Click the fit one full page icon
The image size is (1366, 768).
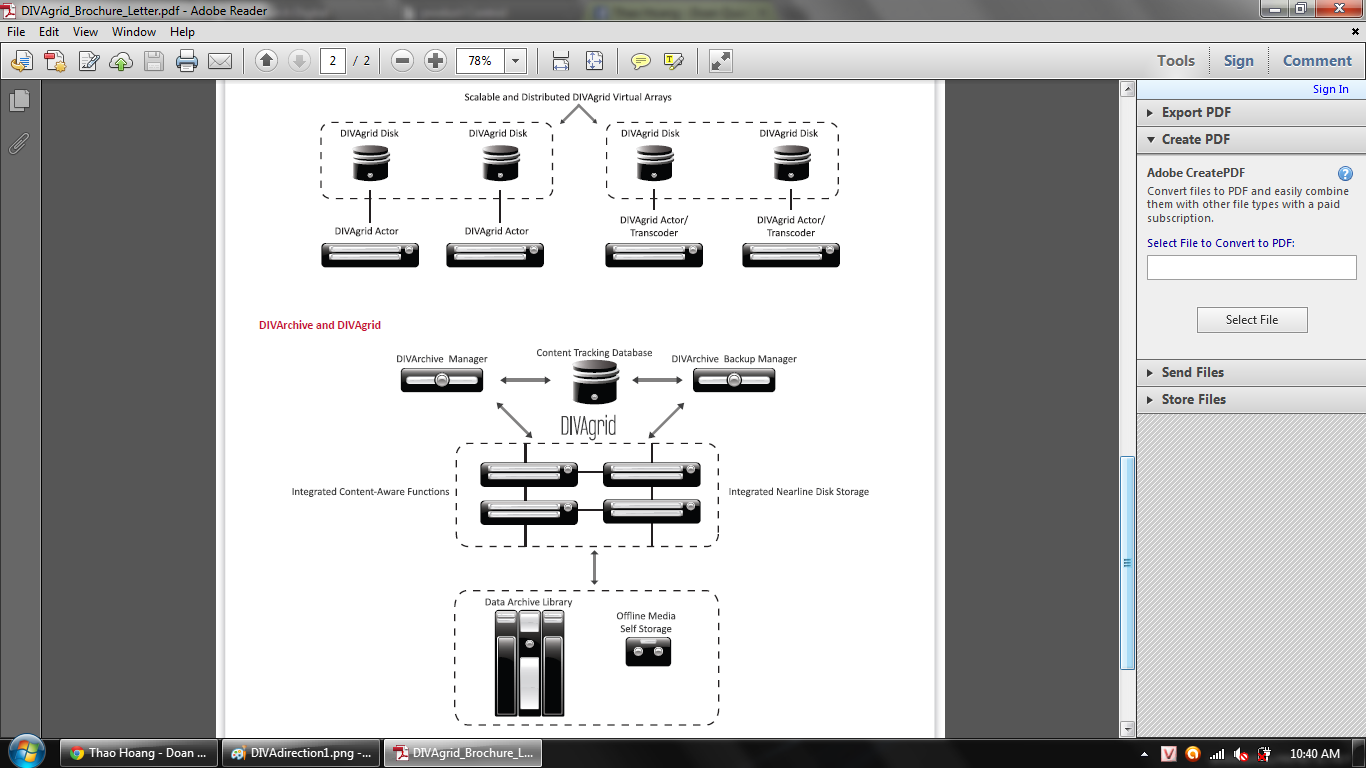click(594, 61)
